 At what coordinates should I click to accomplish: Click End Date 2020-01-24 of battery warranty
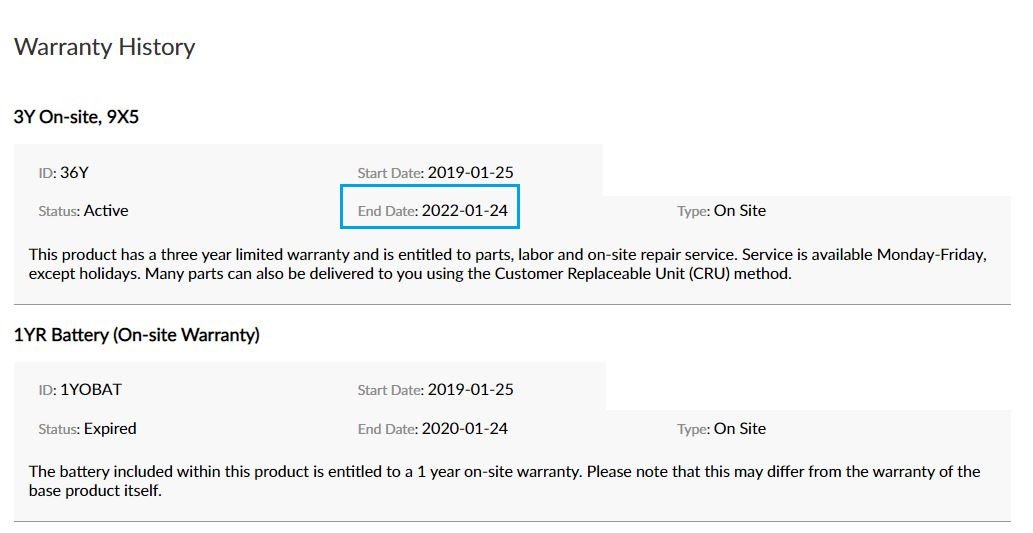(433, 429)
